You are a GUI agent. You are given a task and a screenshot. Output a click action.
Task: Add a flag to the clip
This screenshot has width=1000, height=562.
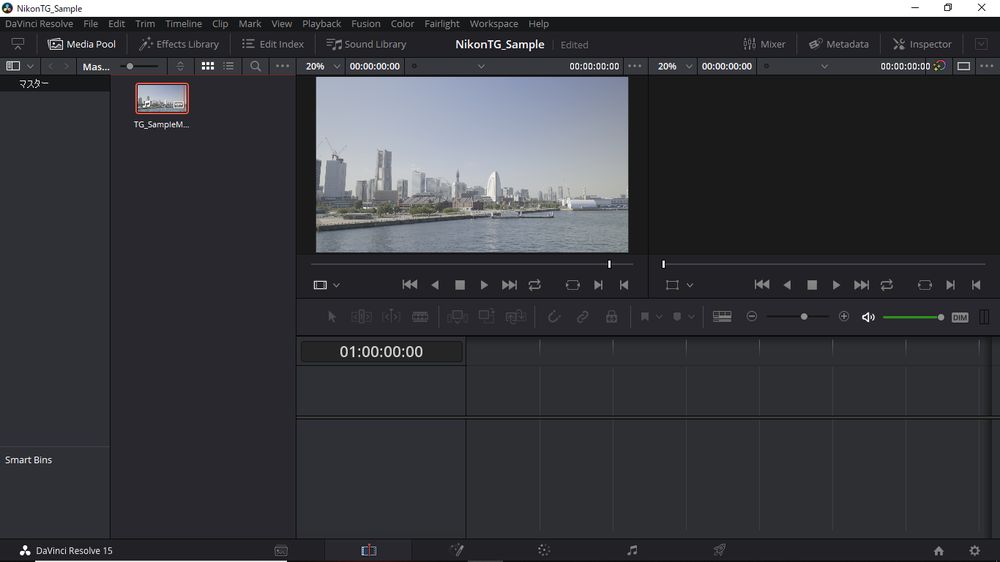pos(645,316)
